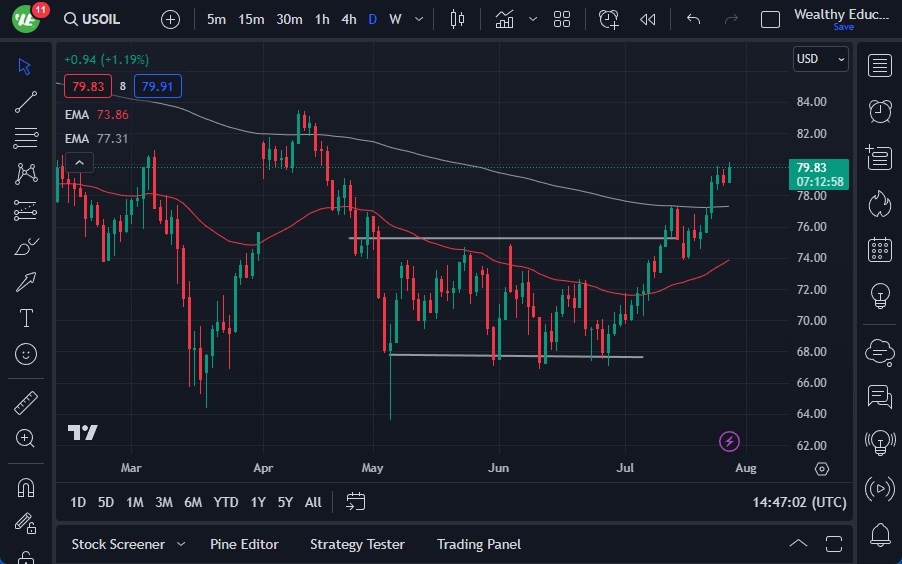Click the text annotation tool
Screen dimensions: 902x564
click(x=26, y=318)
